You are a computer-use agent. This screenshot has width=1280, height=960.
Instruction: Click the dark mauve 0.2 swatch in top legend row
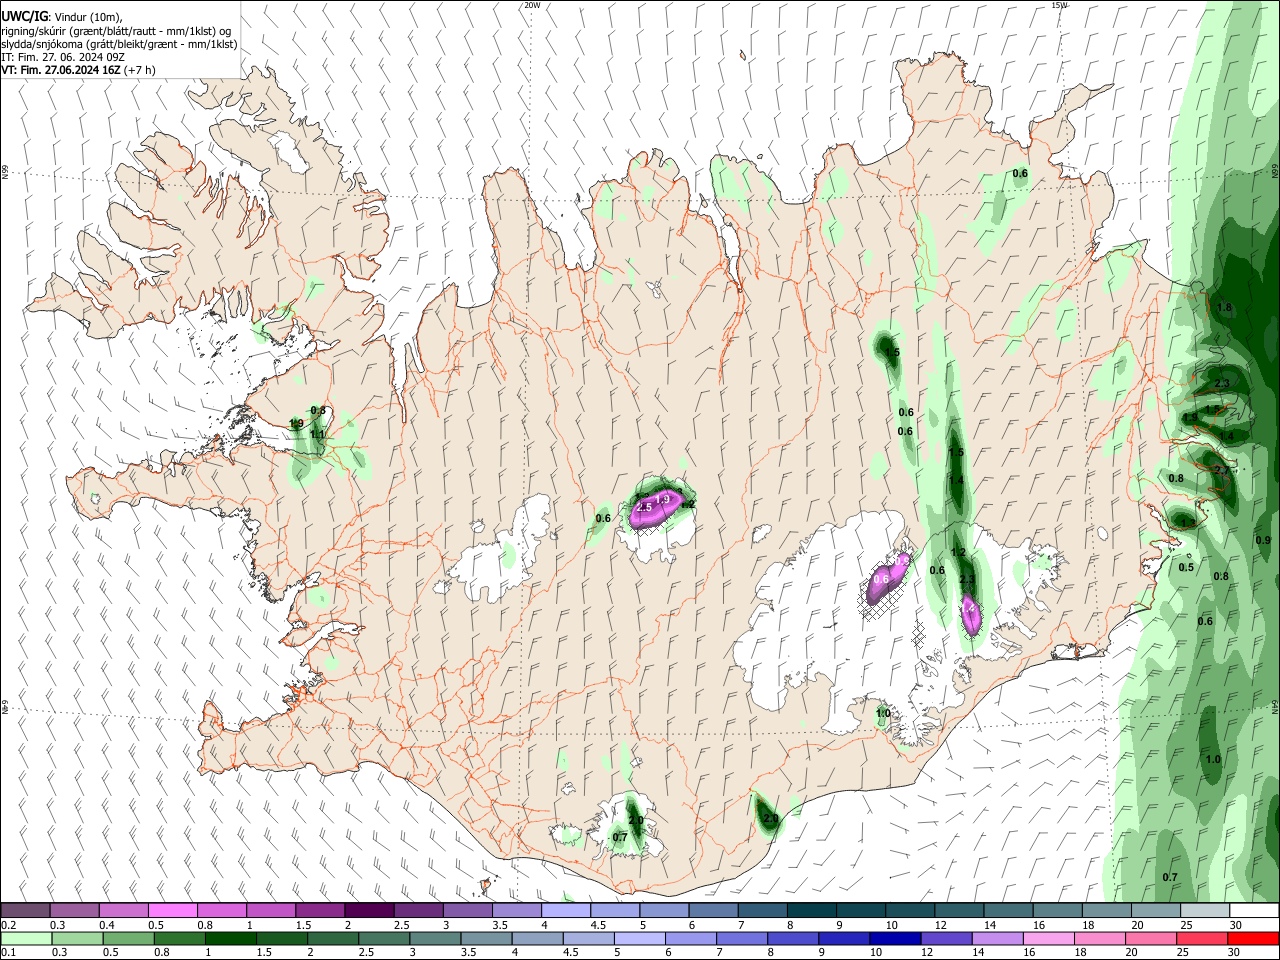pyautogui.click(x=25, y=910)
